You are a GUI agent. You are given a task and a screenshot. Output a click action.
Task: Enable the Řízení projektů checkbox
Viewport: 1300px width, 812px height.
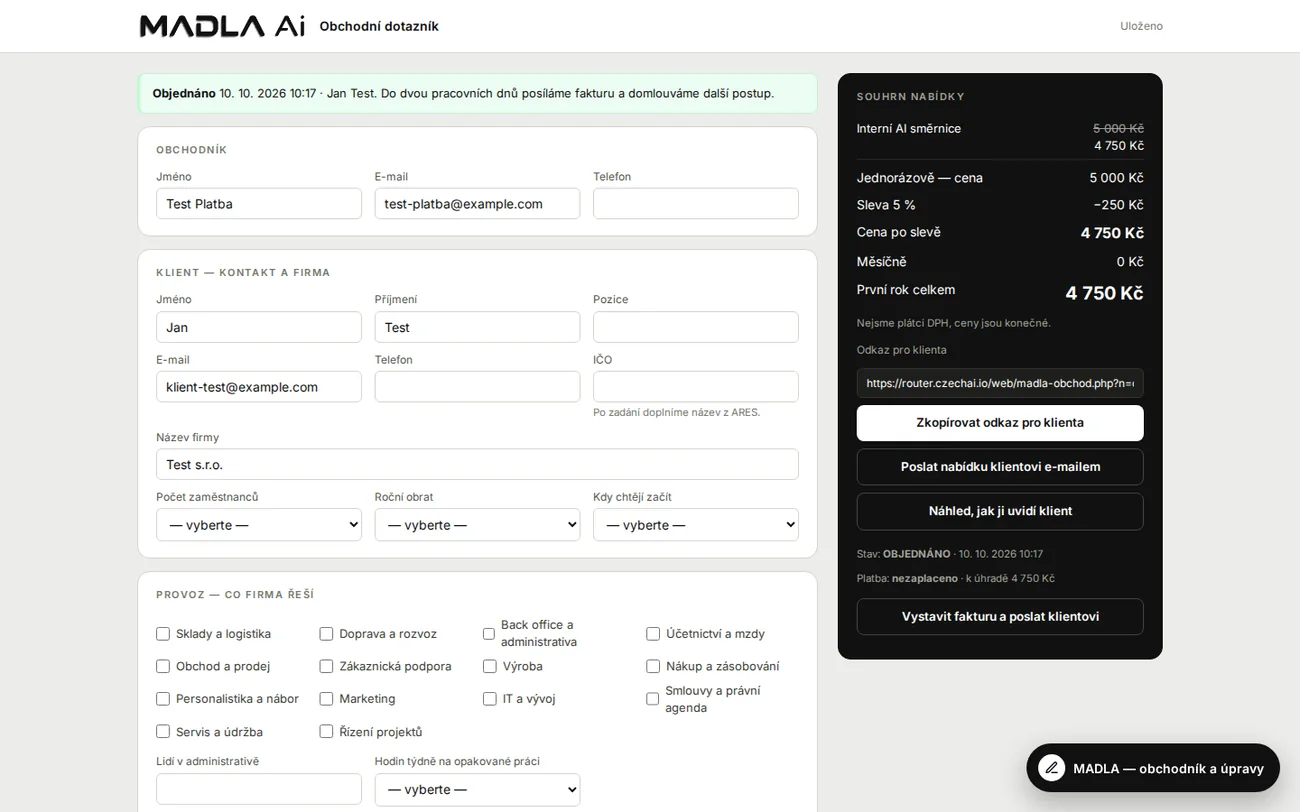(x=326, y=732)
